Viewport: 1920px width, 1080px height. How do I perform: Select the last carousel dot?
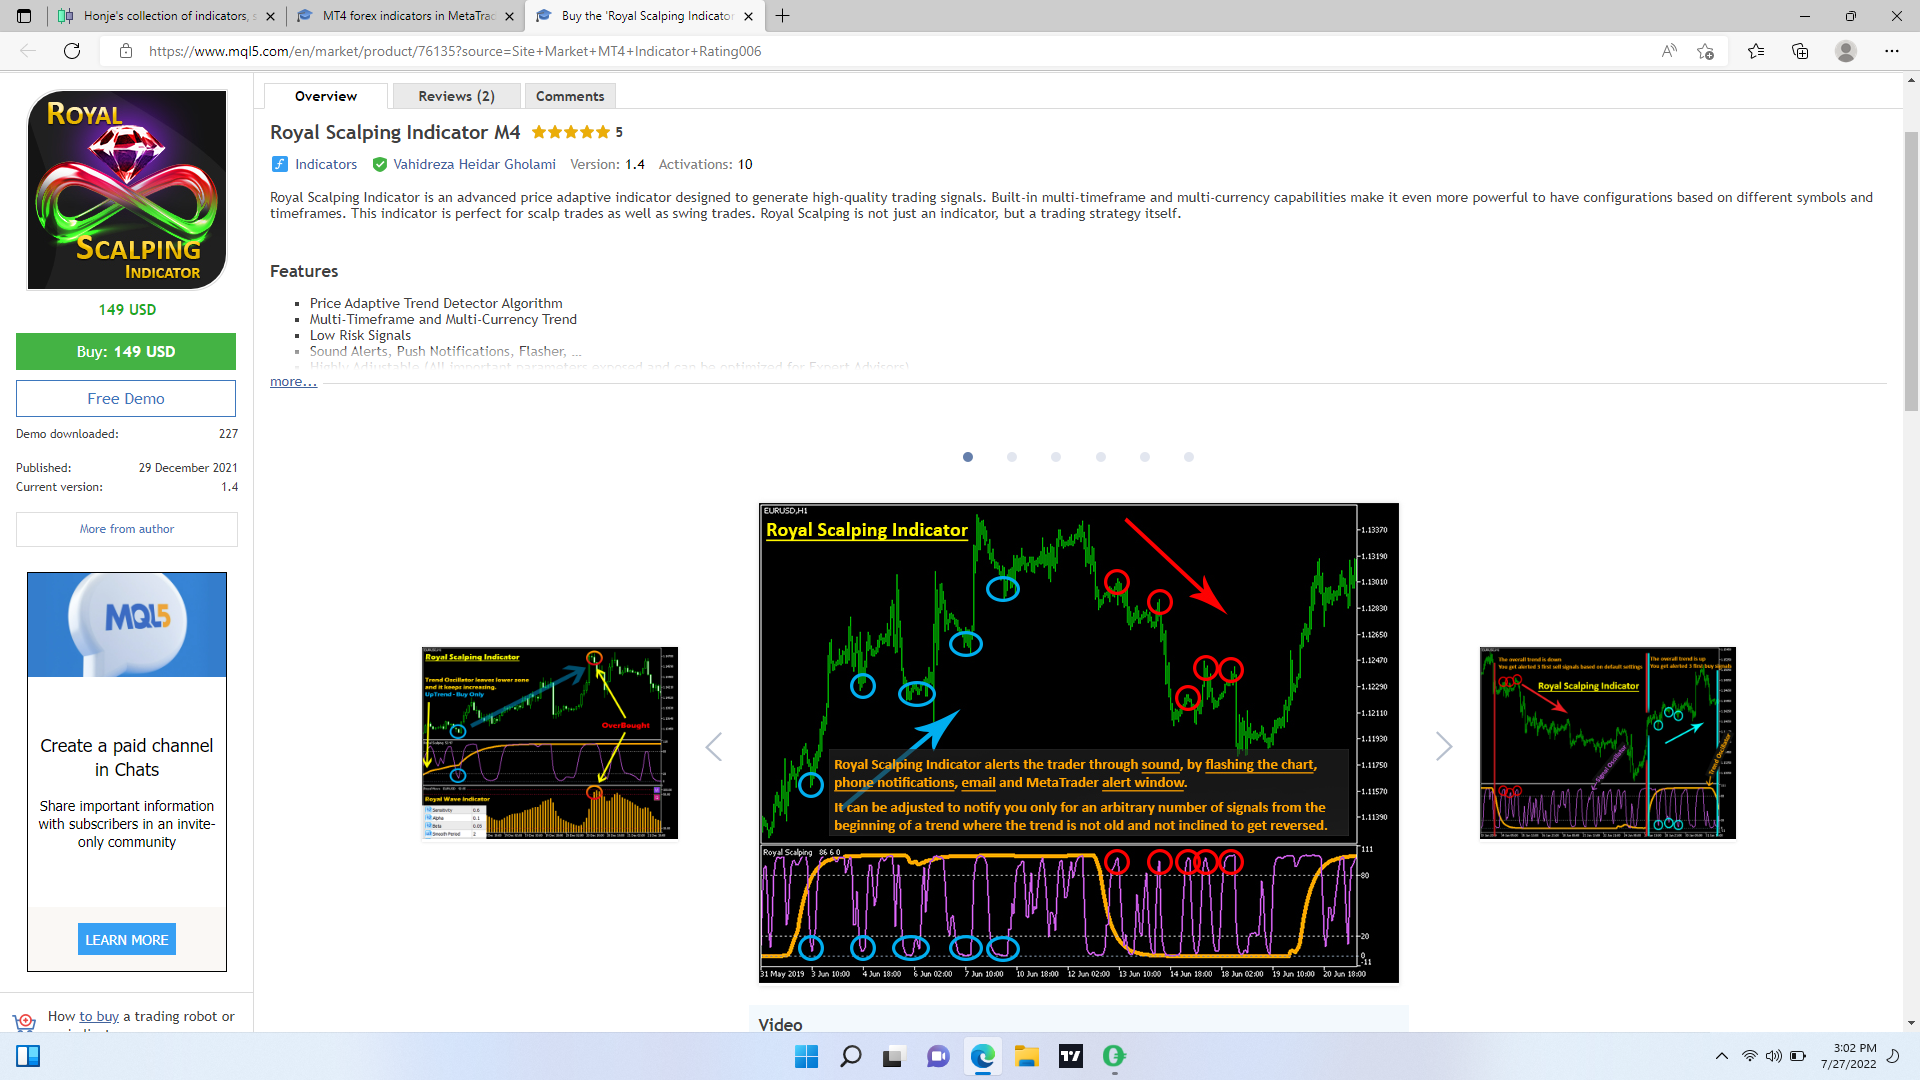click(1189, 457)
